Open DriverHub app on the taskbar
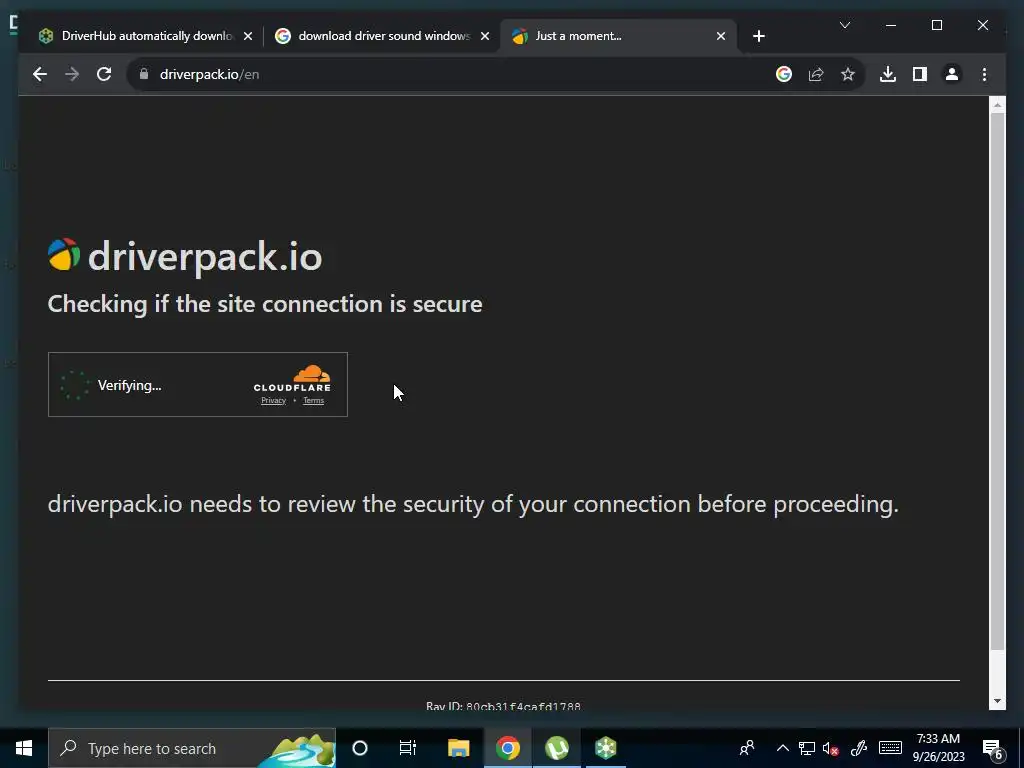This screenshot has height=768, width=1024. coord(605,748)
